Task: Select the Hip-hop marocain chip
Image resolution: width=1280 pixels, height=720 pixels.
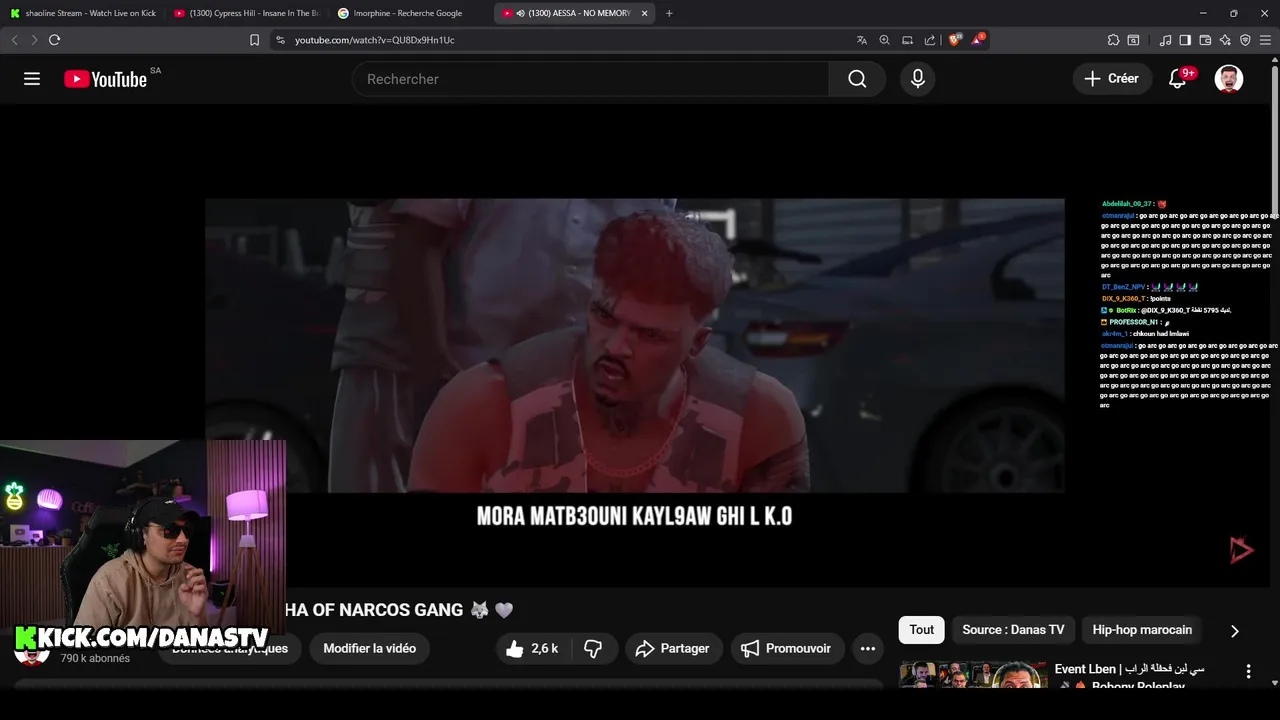Action: 1142,630
